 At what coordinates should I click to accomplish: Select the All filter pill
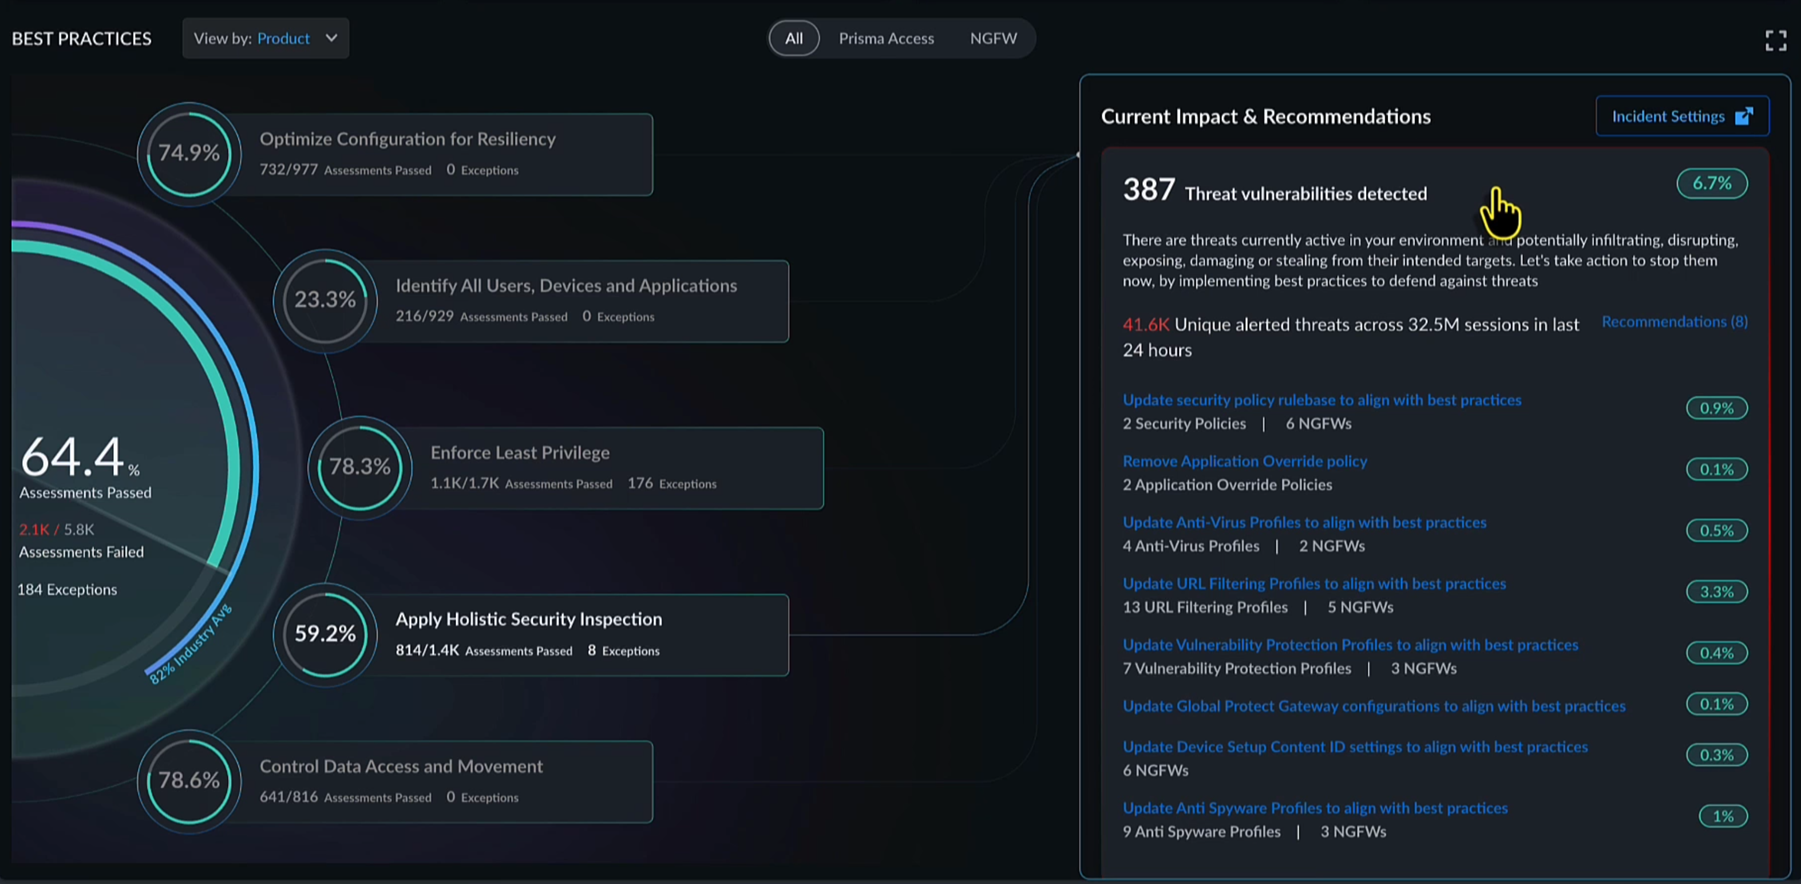pyautogui.click(x=794, y=38)
